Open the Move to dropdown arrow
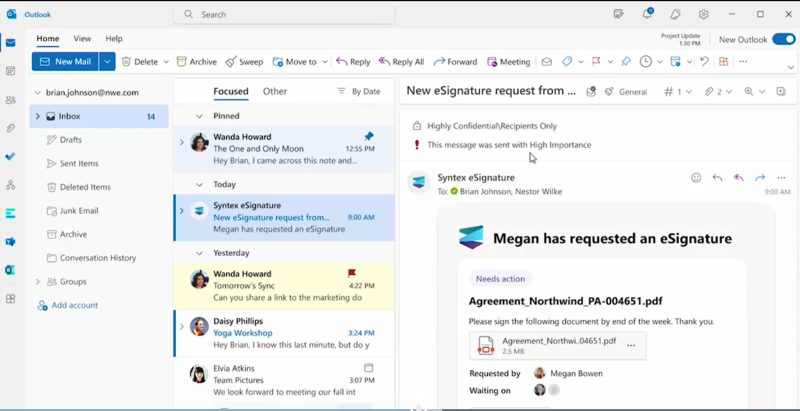The image size is (800, 411). coord(324,62)
